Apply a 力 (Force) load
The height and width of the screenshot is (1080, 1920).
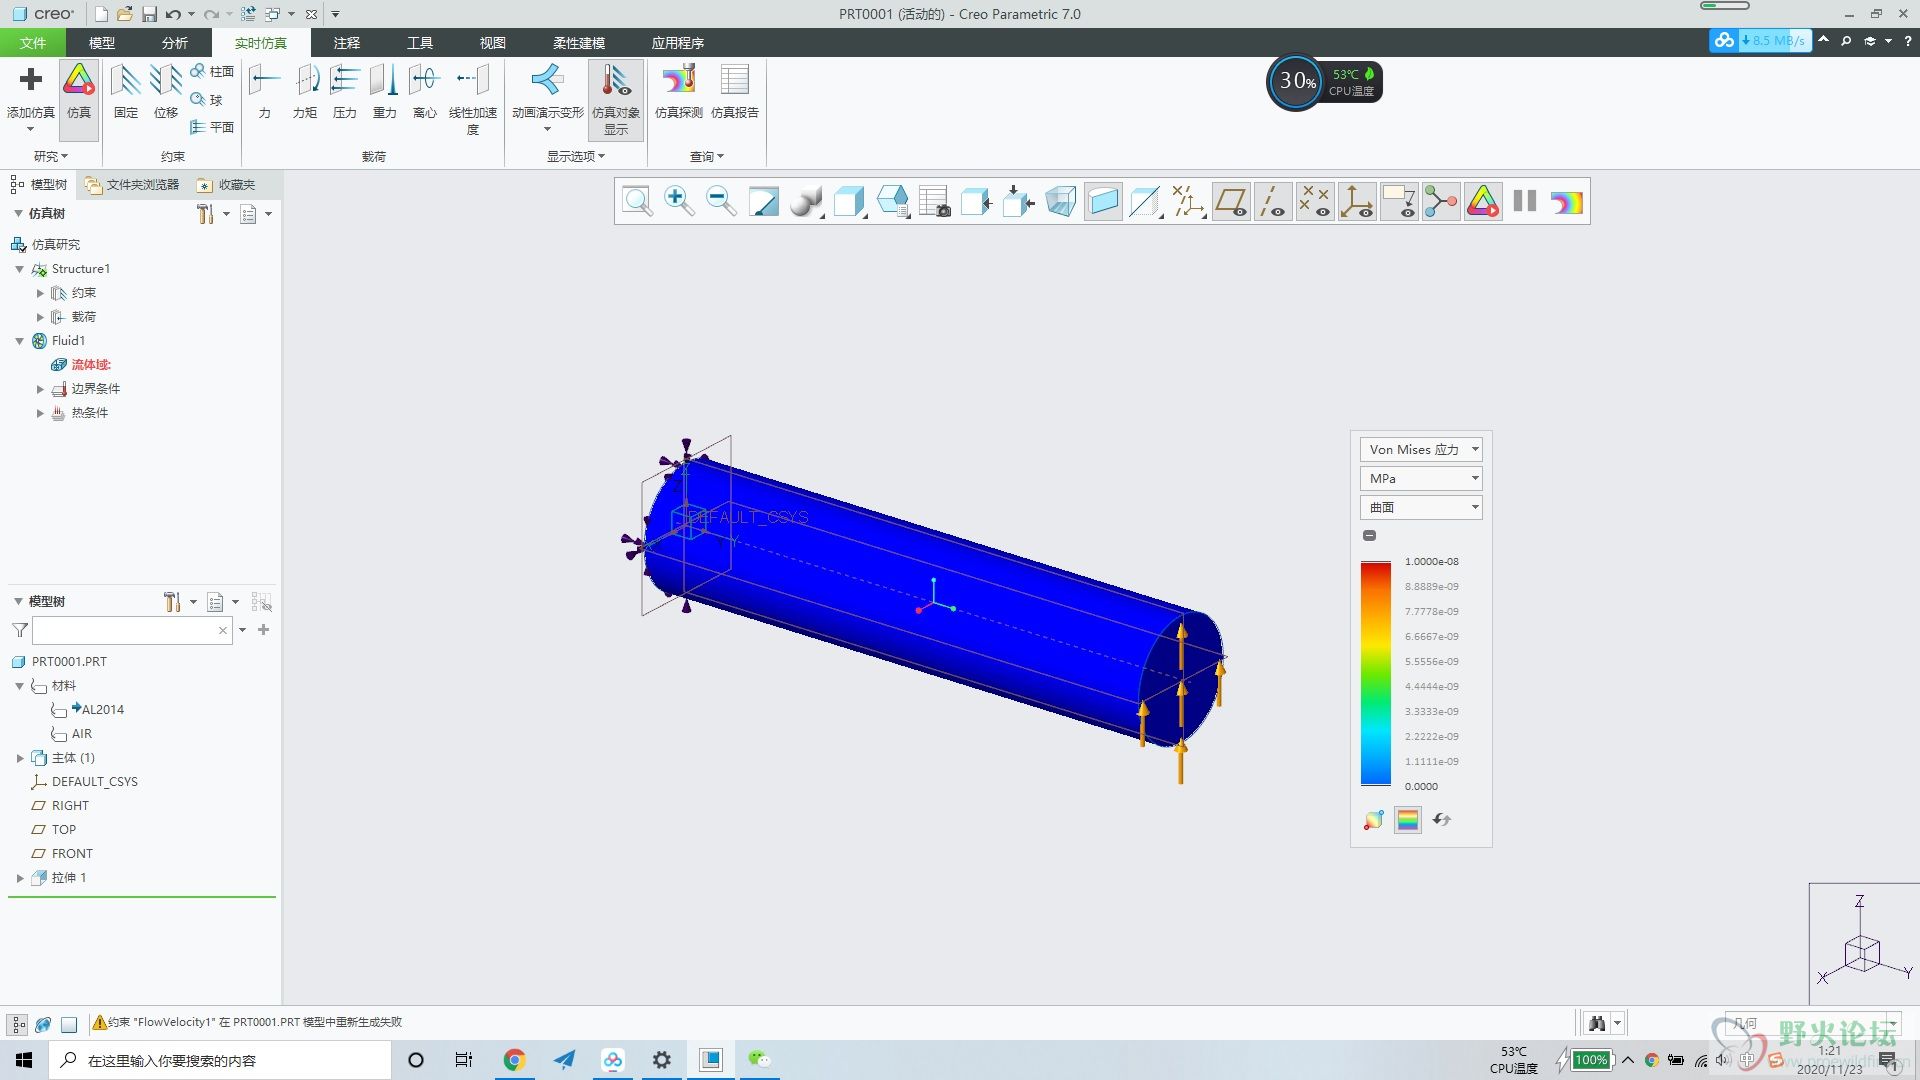pyautogui.click(x=264, y=92)
